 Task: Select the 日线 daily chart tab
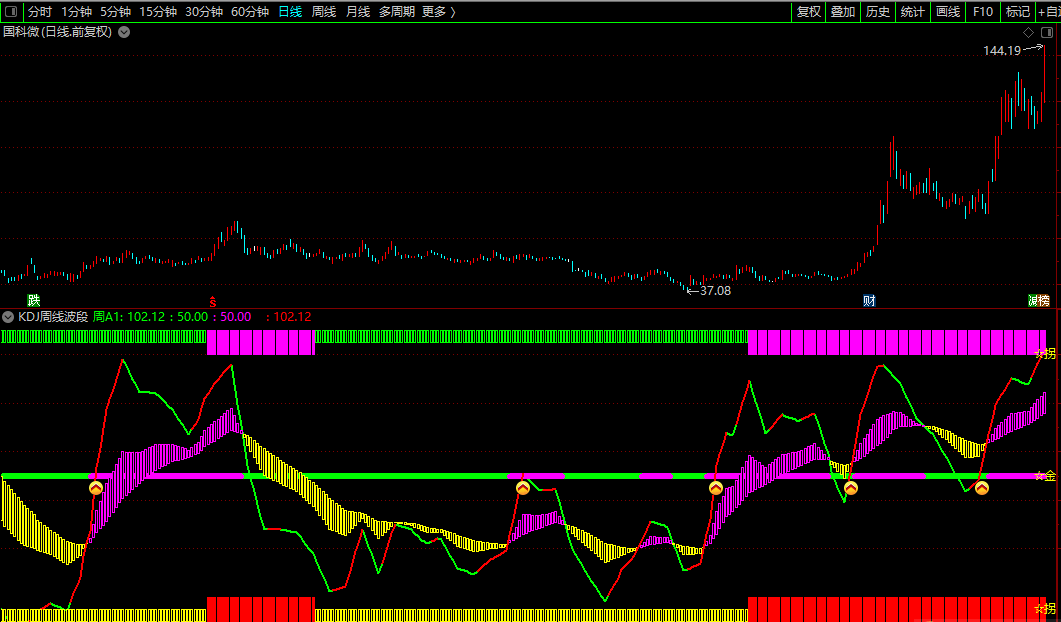[290, 12]
